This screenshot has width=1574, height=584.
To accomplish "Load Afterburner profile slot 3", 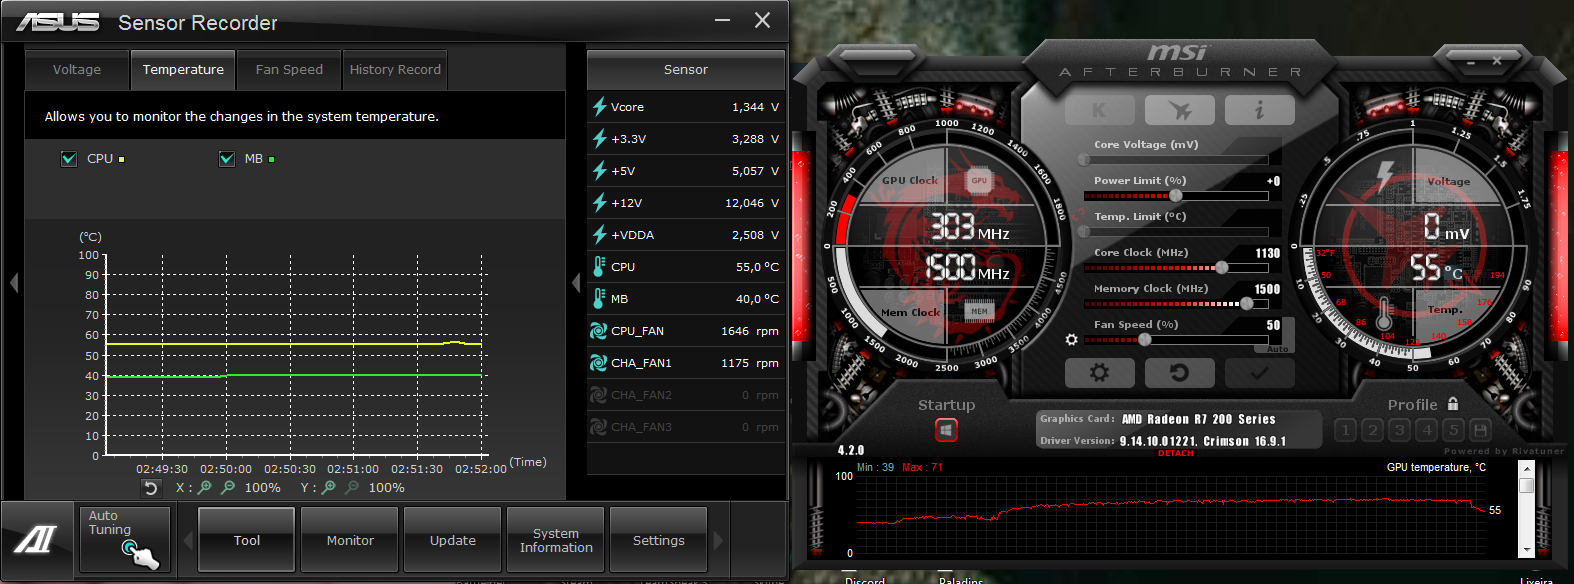I will [1400, 430].
